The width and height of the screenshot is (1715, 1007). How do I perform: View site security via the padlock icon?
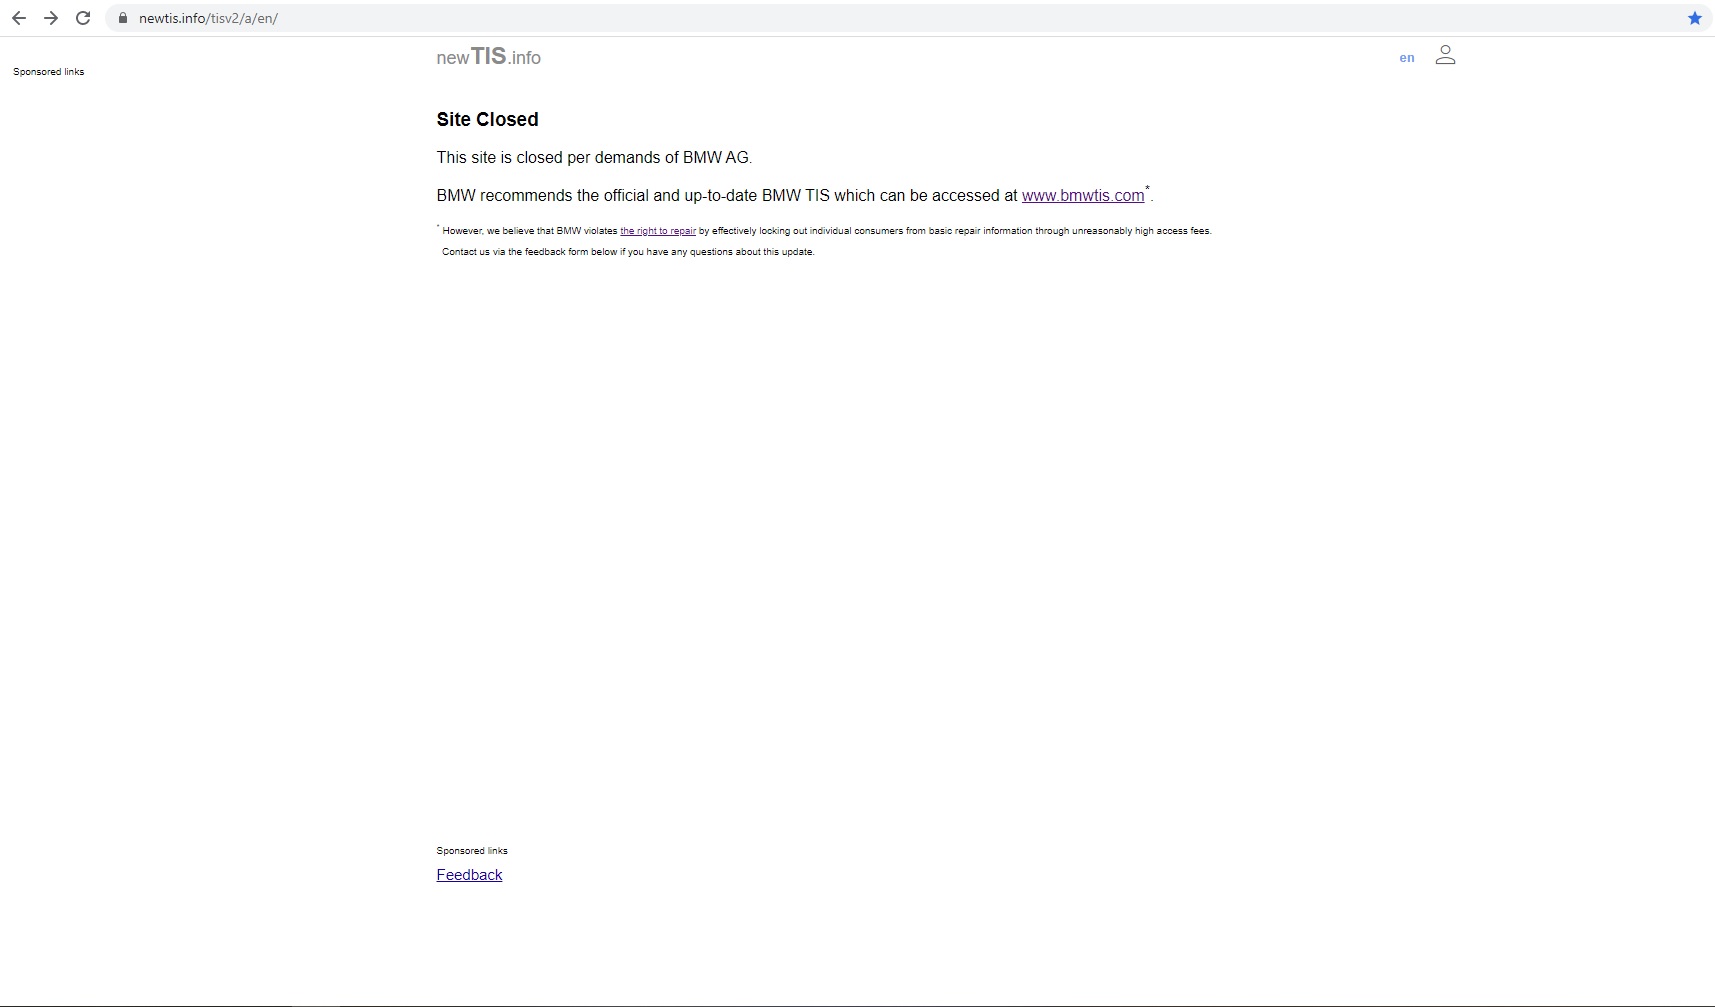[x=123, y=18]
